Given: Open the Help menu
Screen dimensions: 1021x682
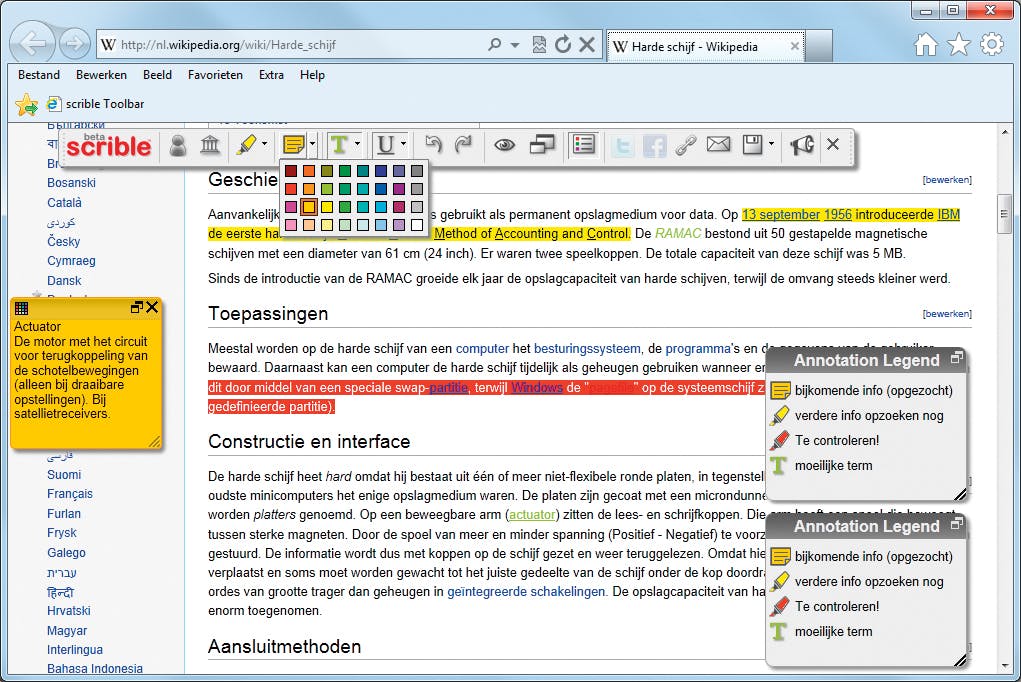Looking at the screenshot, I should (313, 75).
